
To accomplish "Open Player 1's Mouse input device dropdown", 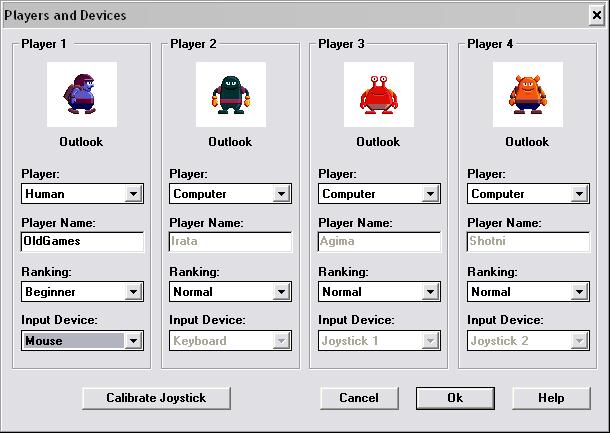I will tap(82, 341).
